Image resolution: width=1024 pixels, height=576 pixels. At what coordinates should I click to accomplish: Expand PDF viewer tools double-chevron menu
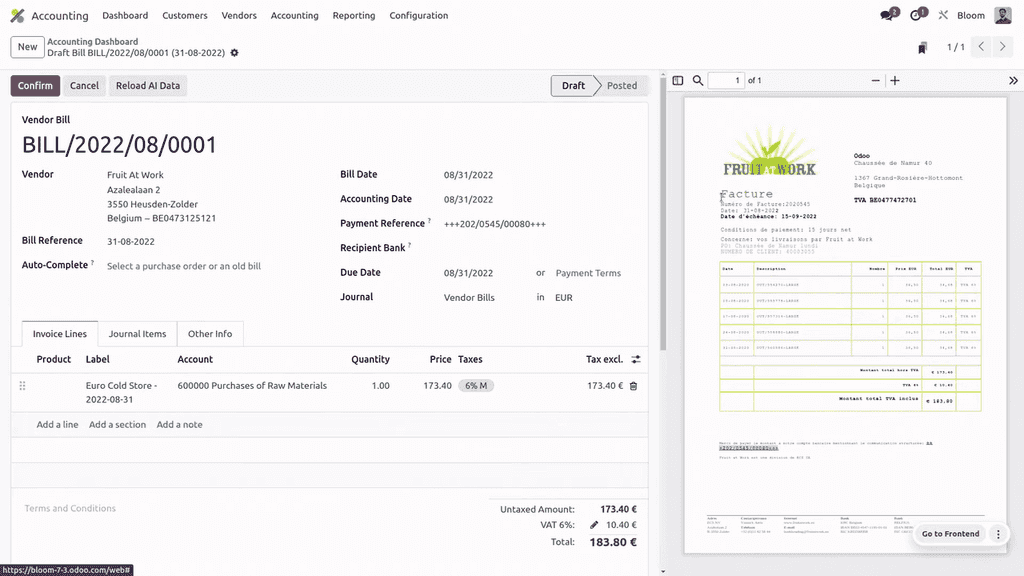[x=1012, y=81]
